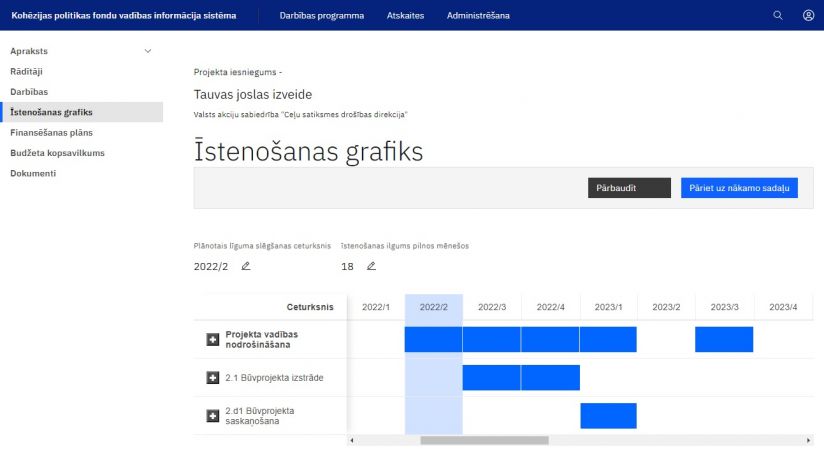The image size is (824, 456).
Task: Open the search icon in header
Action: (x=778, y=15)
